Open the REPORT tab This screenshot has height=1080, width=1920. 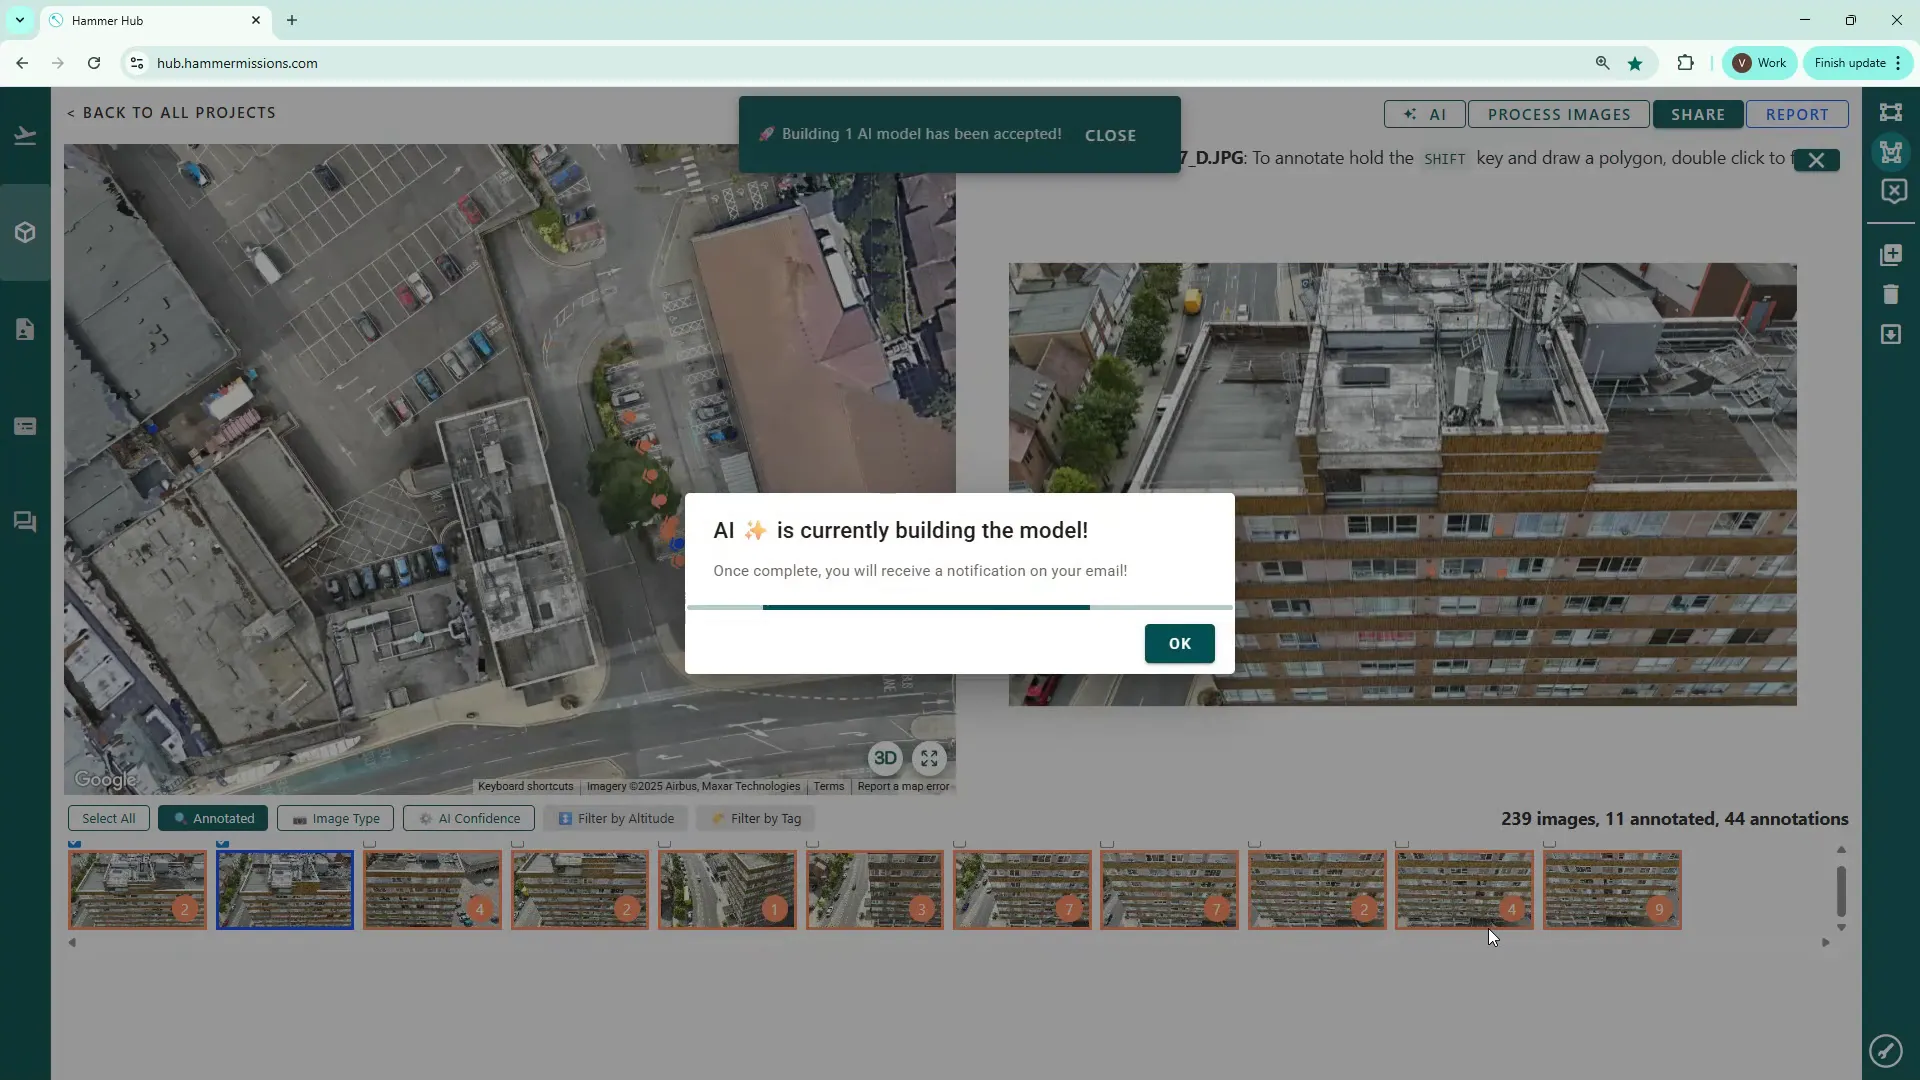pos(1796,114)
